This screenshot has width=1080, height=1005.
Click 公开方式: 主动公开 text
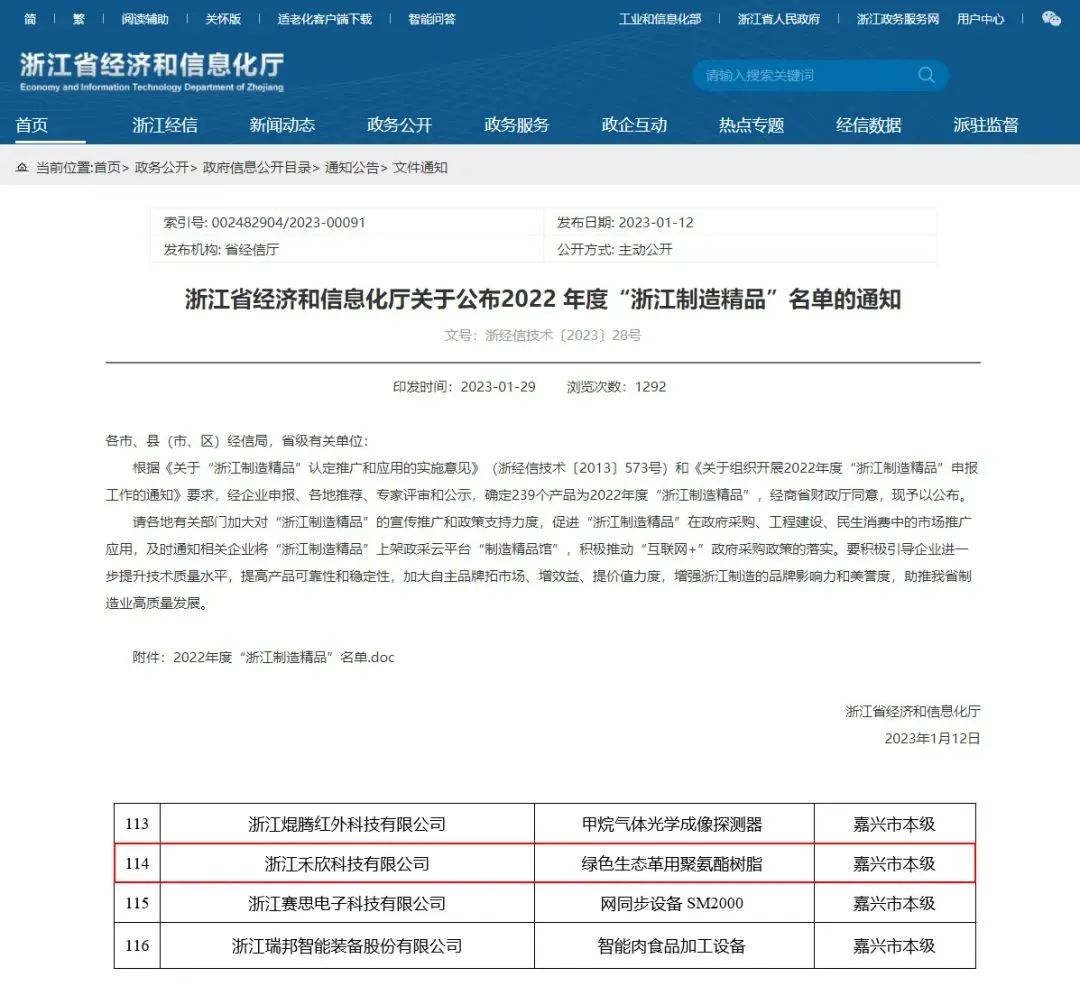pyautogui.click(x=614, y=249)
